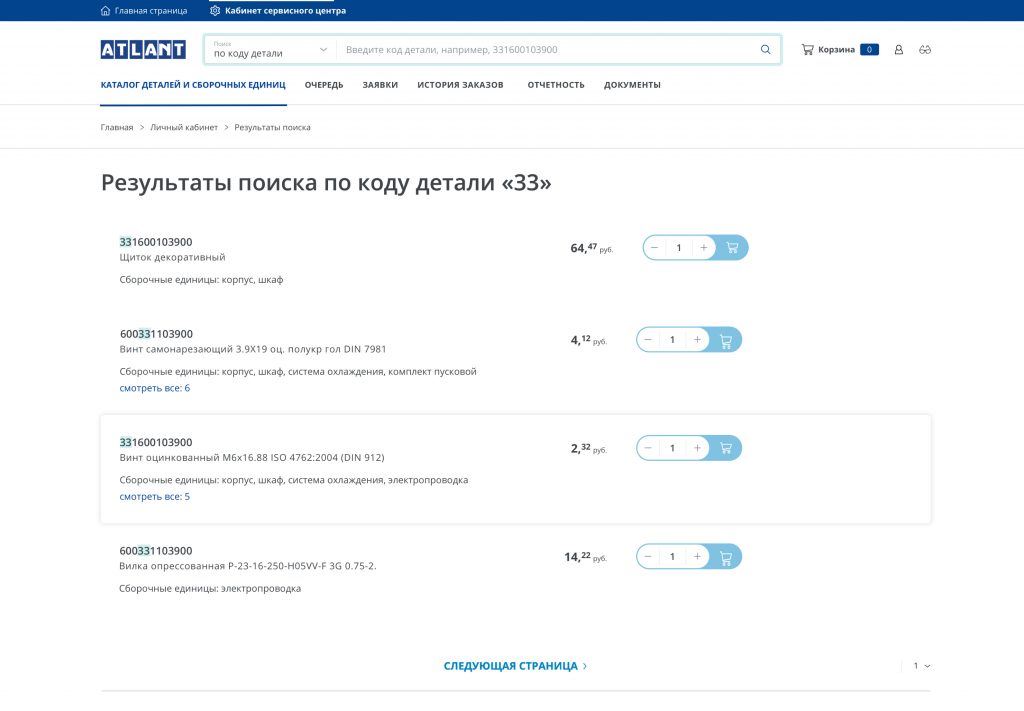Click the search magnifier icon

(x=766, y=50)
